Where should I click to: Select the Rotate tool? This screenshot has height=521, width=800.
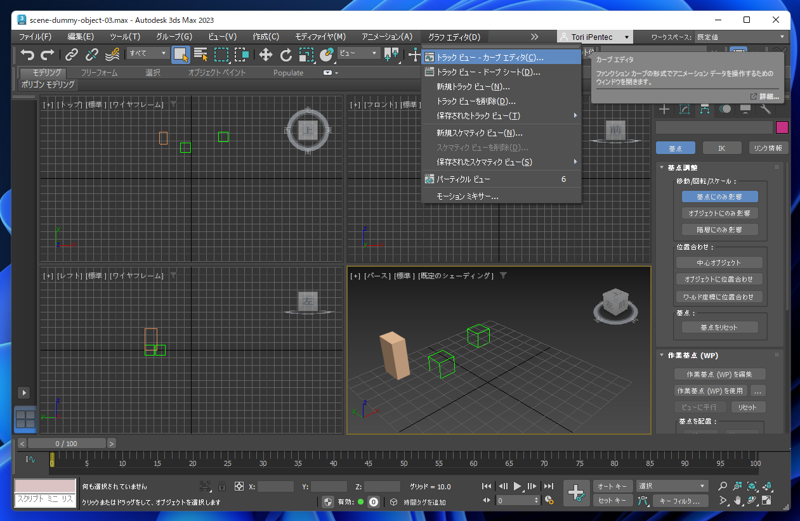coord(286,54)
